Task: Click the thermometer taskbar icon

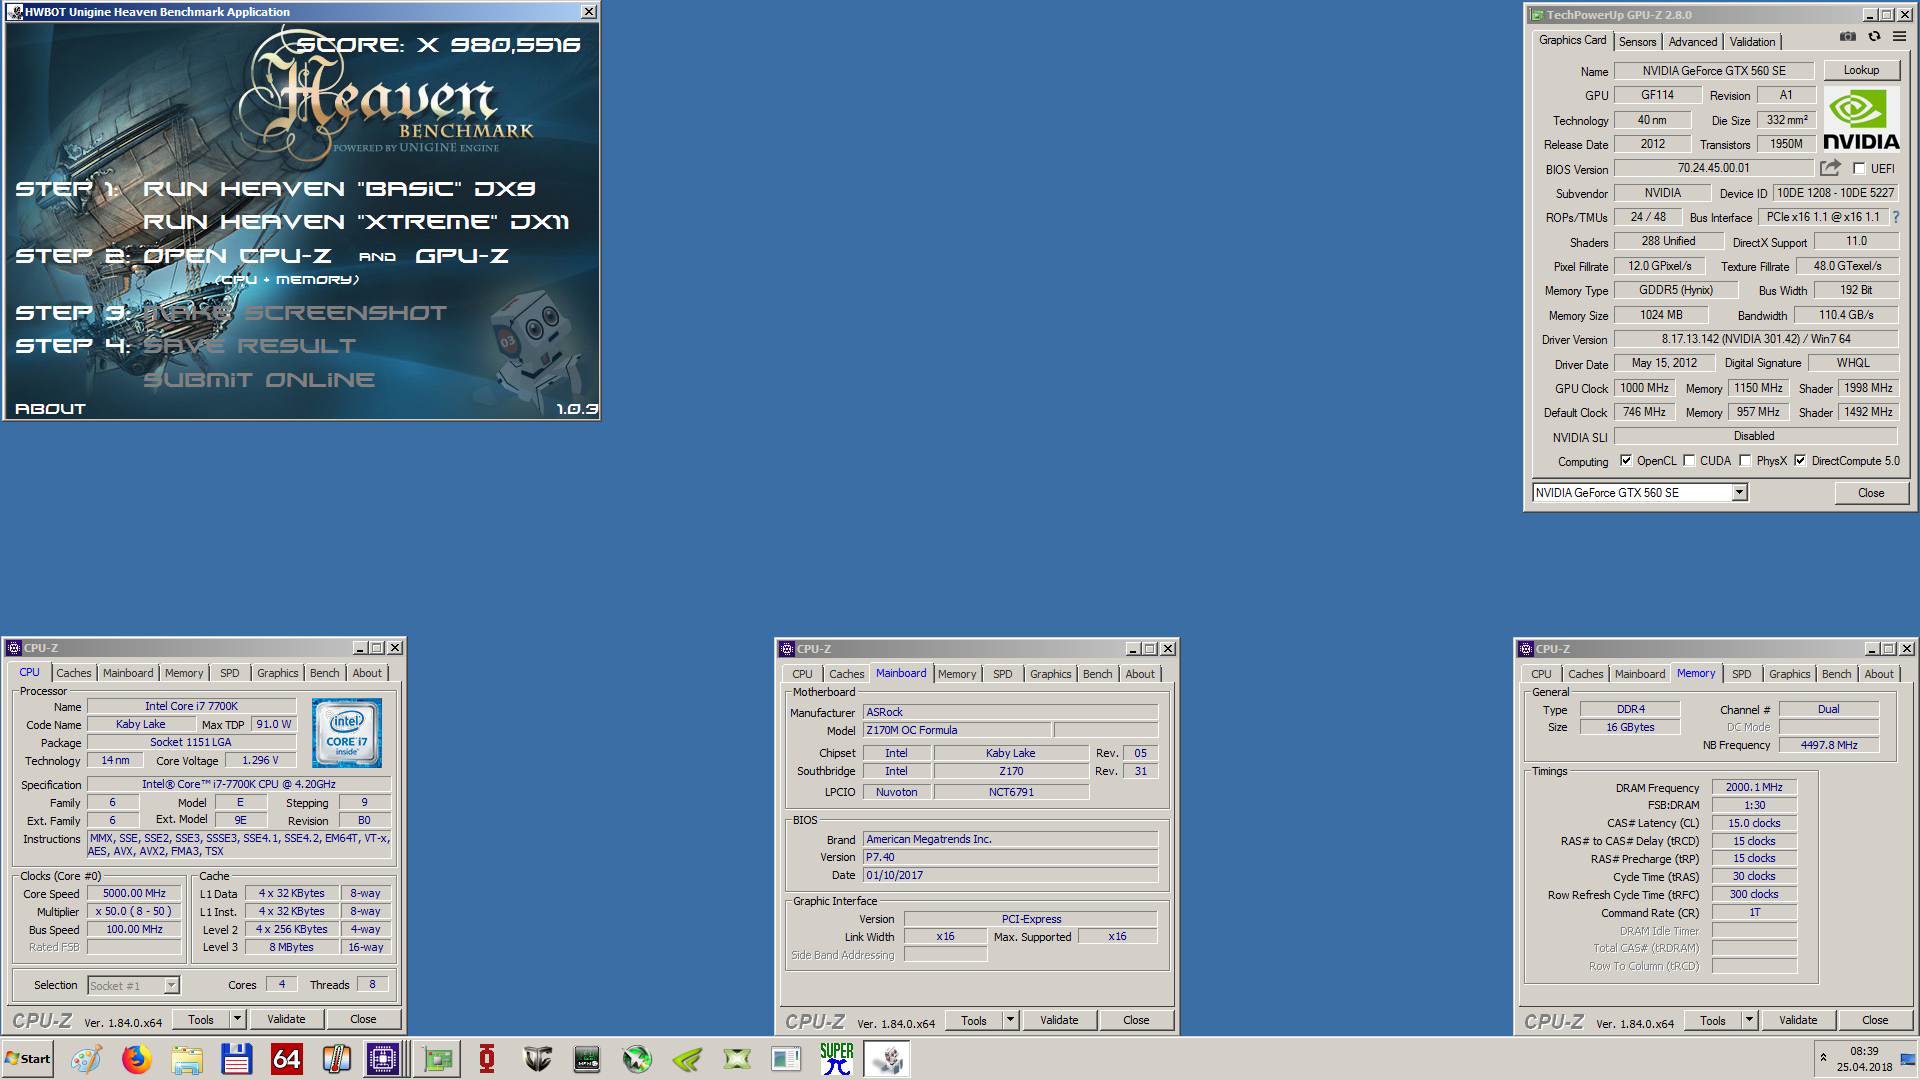Action: 336,1059
